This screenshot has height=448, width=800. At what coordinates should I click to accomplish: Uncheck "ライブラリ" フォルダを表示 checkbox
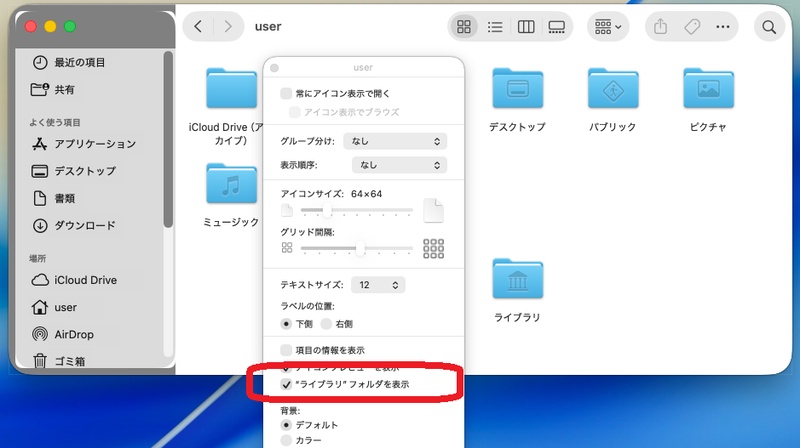pyautogui.click(x=286, y=384)
